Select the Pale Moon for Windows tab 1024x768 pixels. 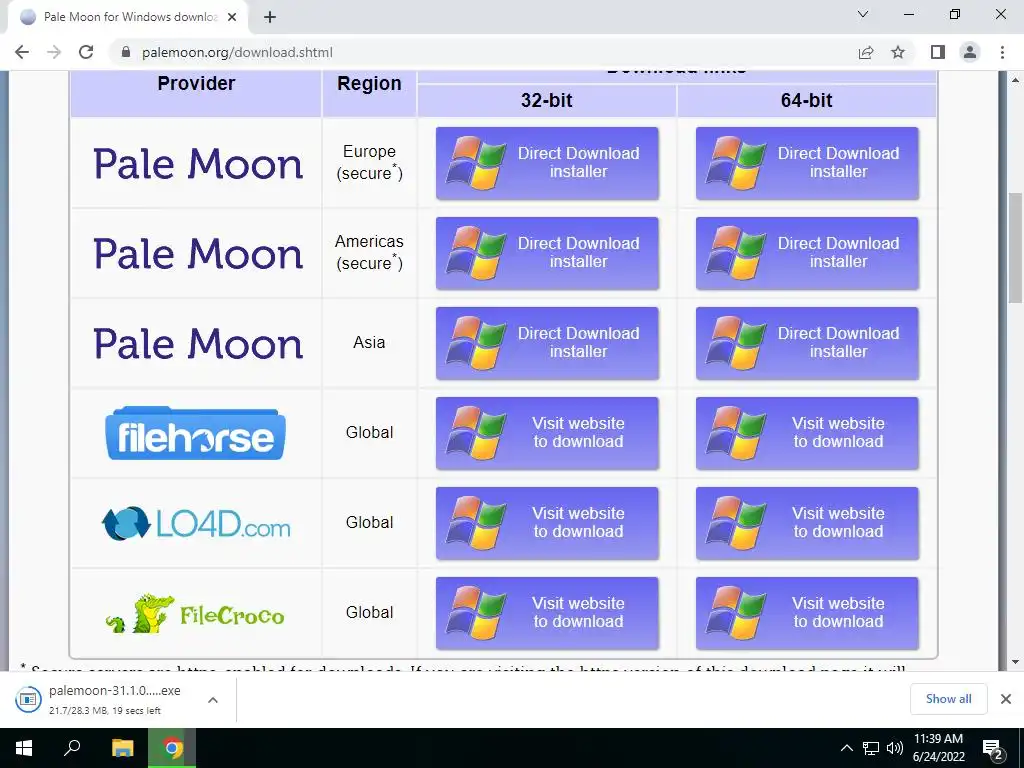pyautogui.click(x=128, y=18)
